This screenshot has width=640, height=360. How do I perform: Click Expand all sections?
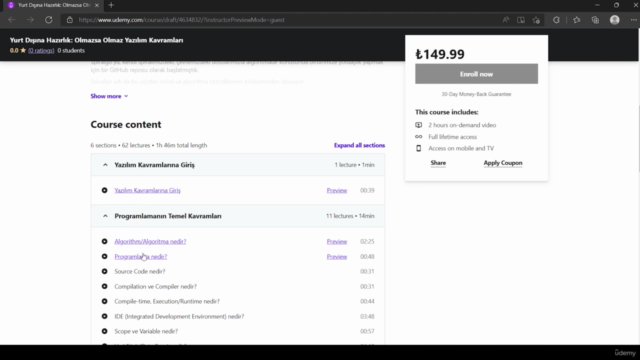pyautogui.click(x=359, y=145)
